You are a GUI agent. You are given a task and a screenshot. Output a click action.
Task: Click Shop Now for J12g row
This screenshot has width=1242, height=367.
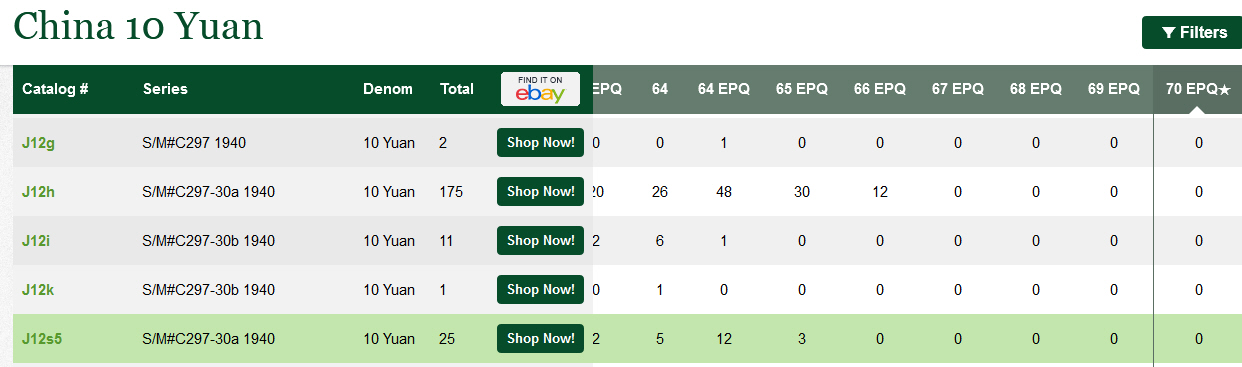tap(541, 143)
